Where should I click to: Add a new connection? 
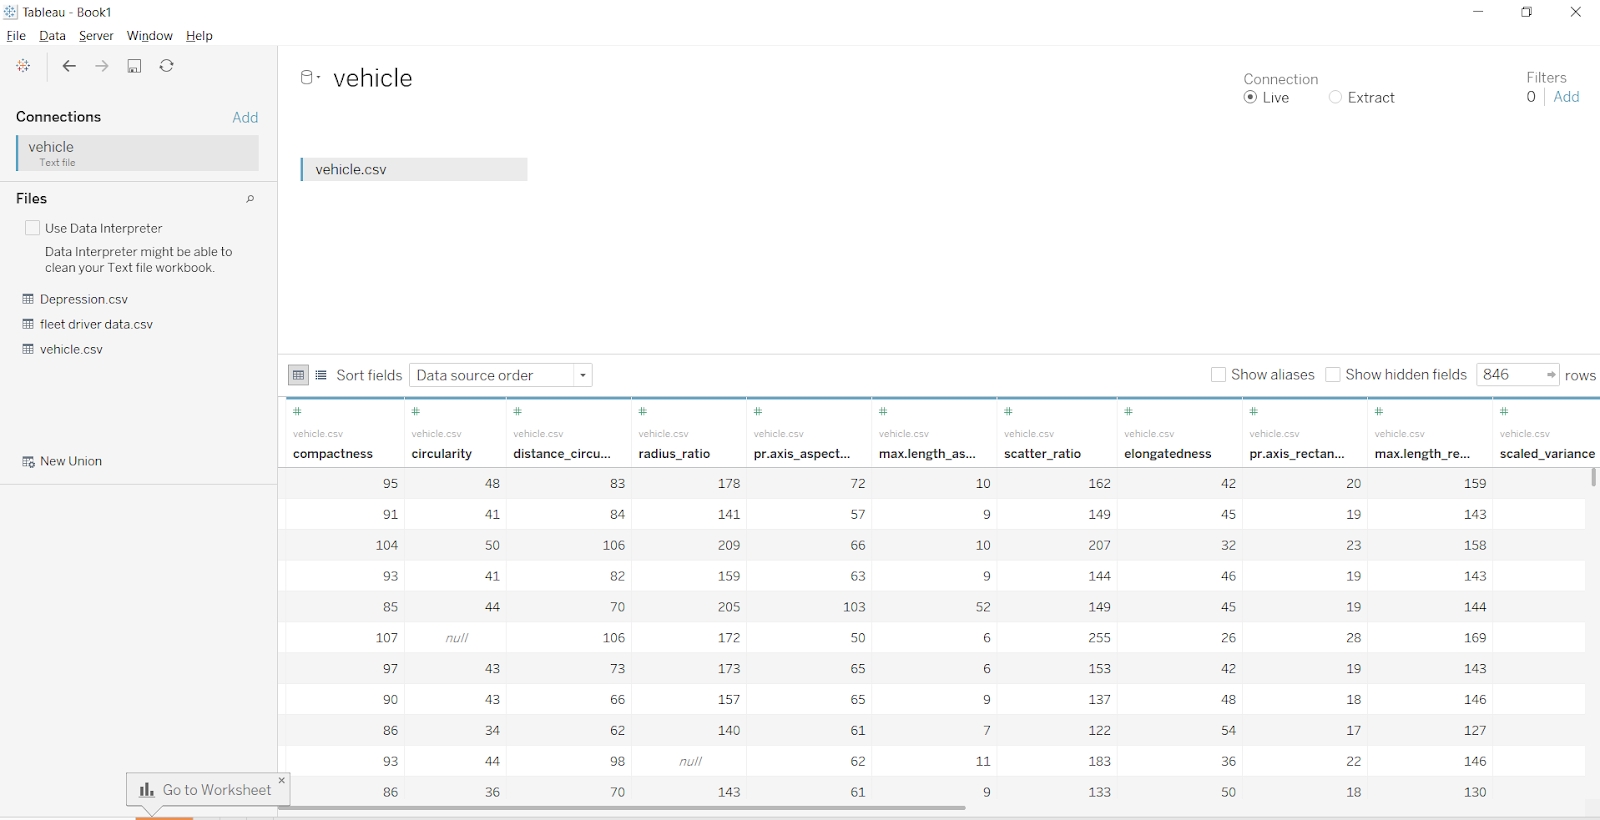click(x=245, y=117)
